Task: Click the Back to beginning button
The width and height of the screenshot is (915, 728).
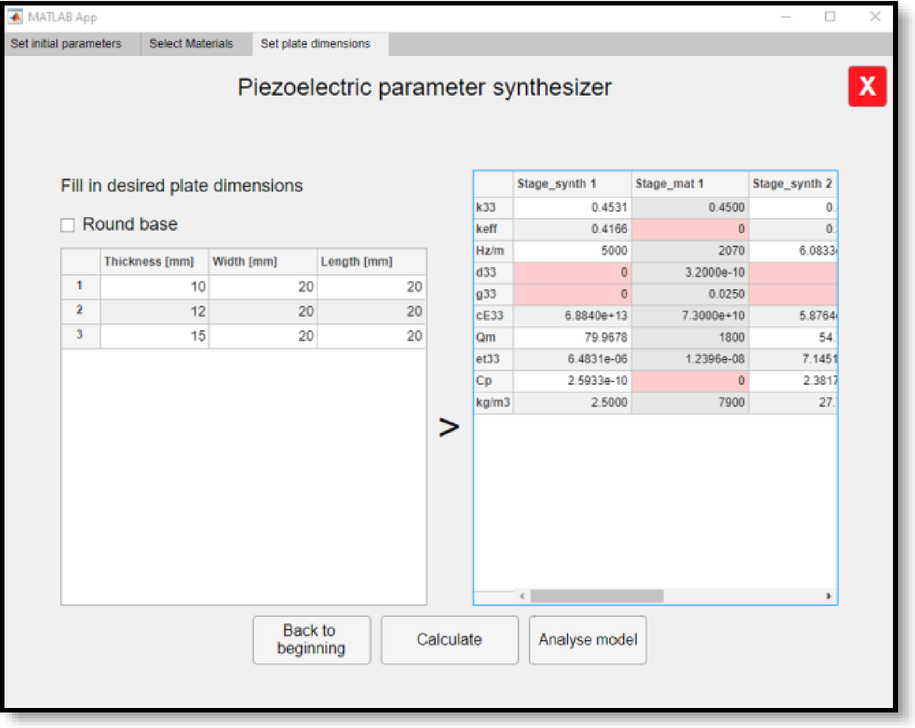Action: [x=310, y=639]
